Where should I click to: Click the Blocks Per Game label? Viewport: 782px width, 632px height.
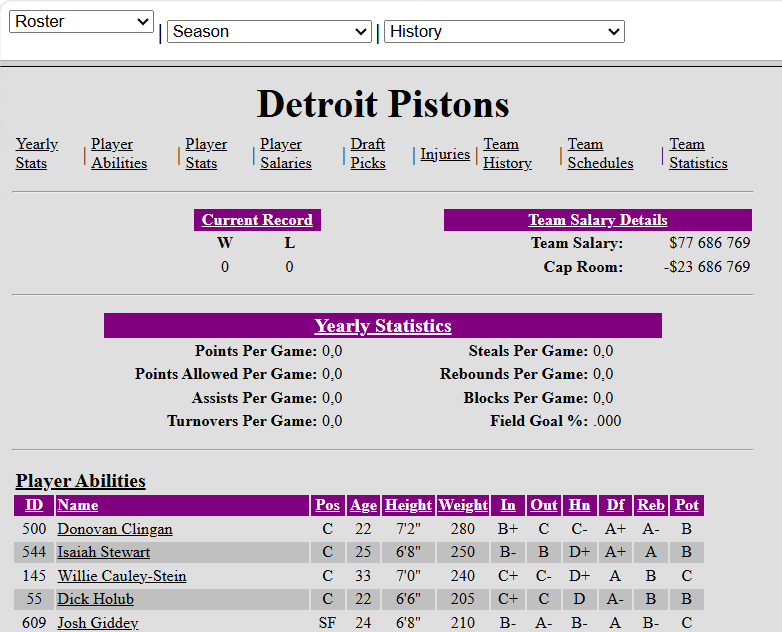click(x=526, y=398)
